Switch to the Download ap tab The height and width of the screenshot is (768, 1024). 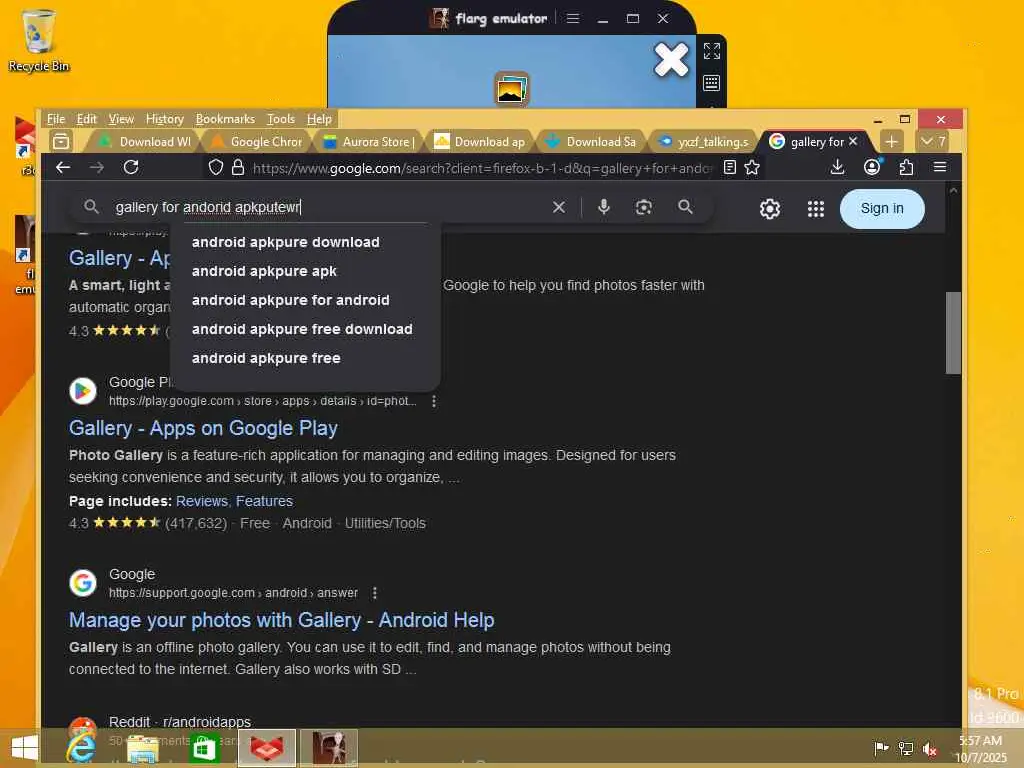[x=481, y=142]
